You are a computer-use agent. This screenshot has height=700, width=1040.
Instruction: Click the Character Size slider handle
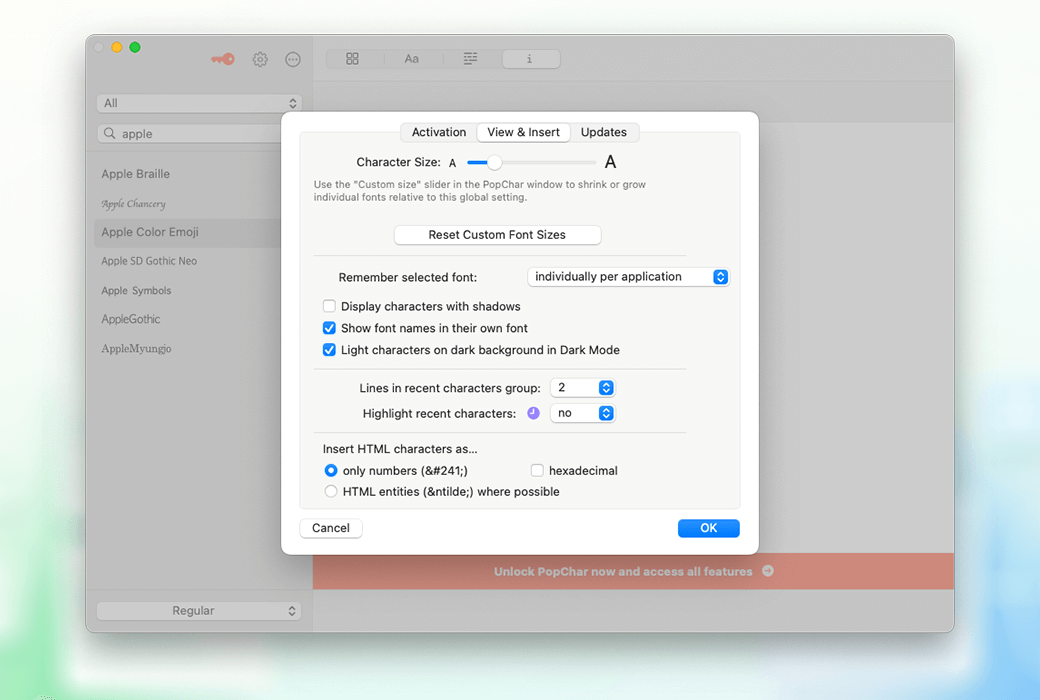494,162
